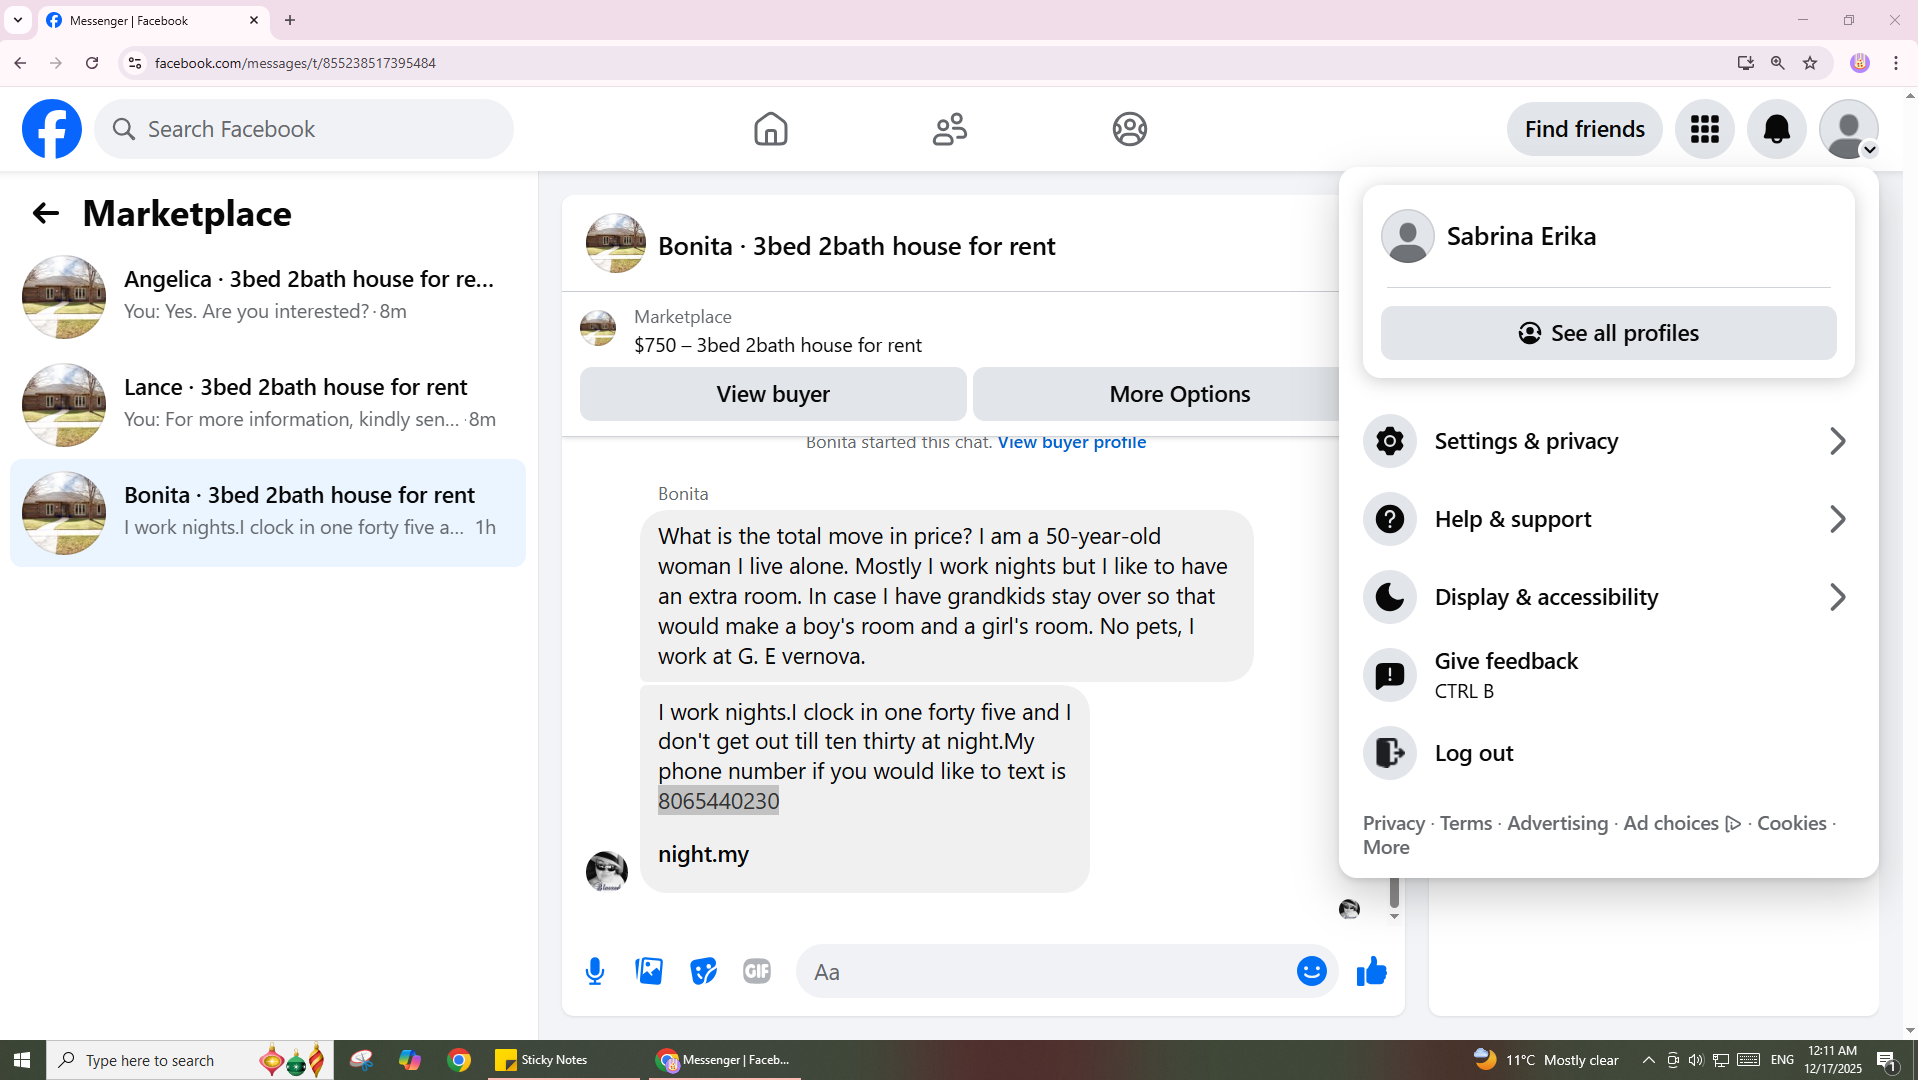This screenshot has width=1918, height=1080.
Task: Click the Display & accessibility moon icon
Action: (1390, 597)
